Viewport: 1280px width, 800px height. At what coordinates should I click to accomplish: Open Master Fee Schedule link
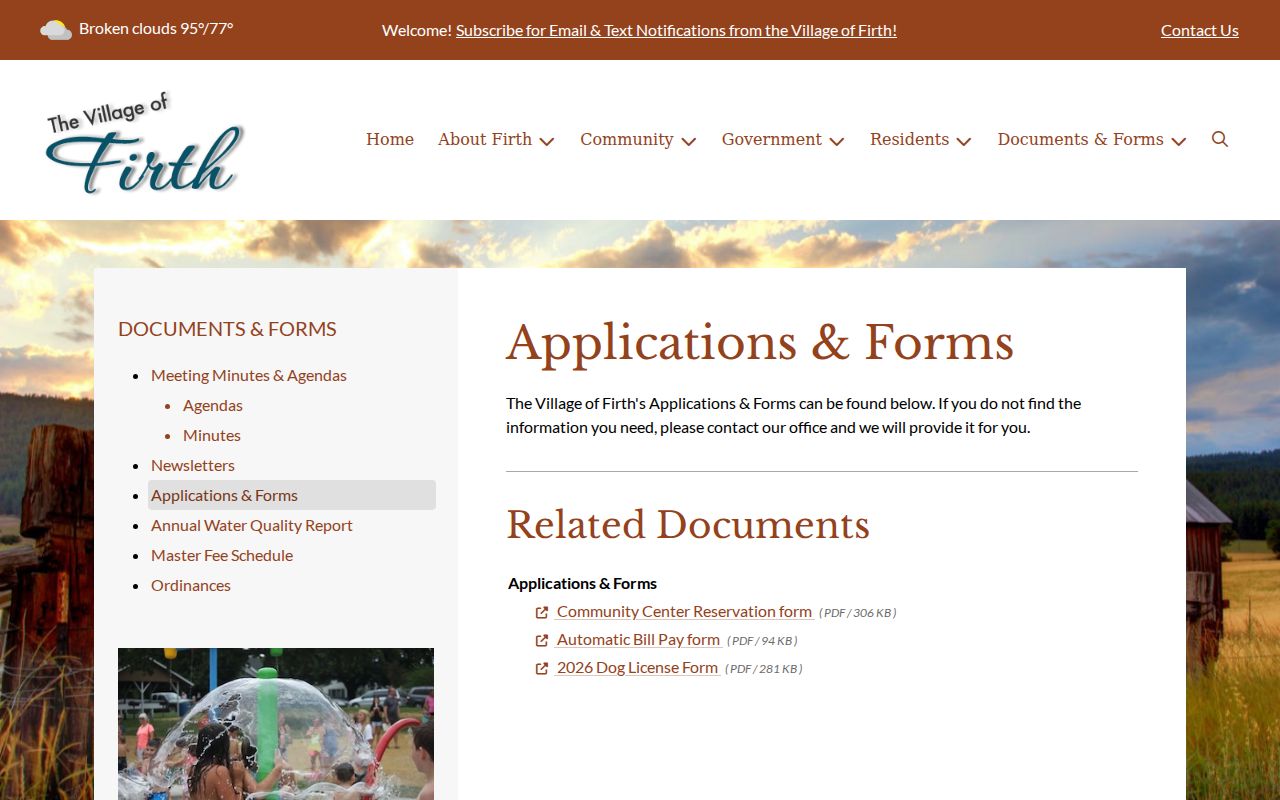(222, 555)
